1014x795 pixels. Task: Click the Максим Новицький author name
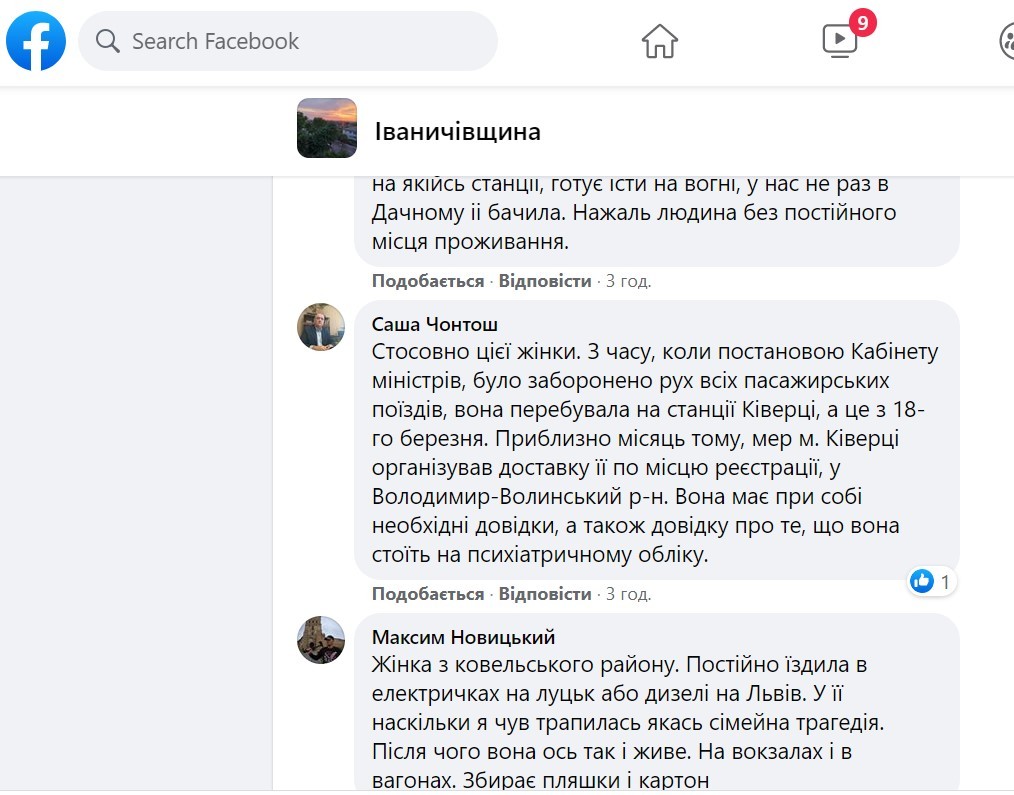pyautogui.click(x=463, y=637)
